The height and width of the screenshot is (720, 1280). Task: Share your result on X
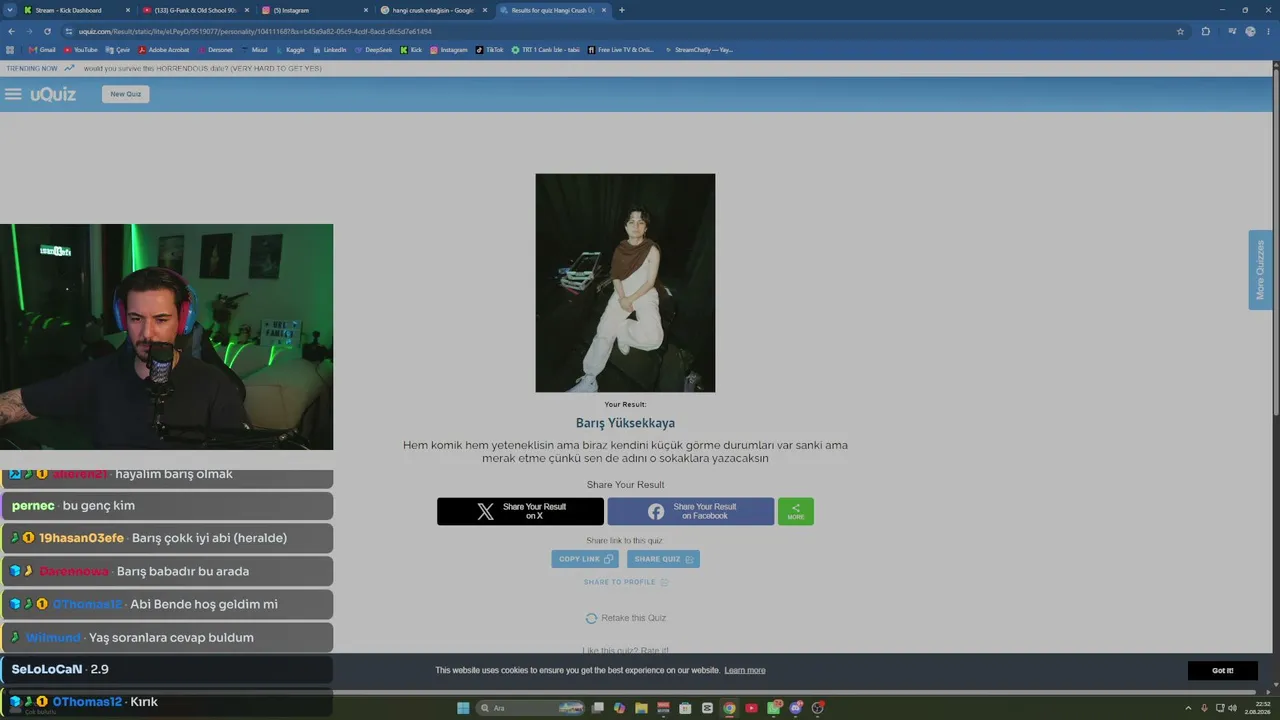click(x=520, y=511)
